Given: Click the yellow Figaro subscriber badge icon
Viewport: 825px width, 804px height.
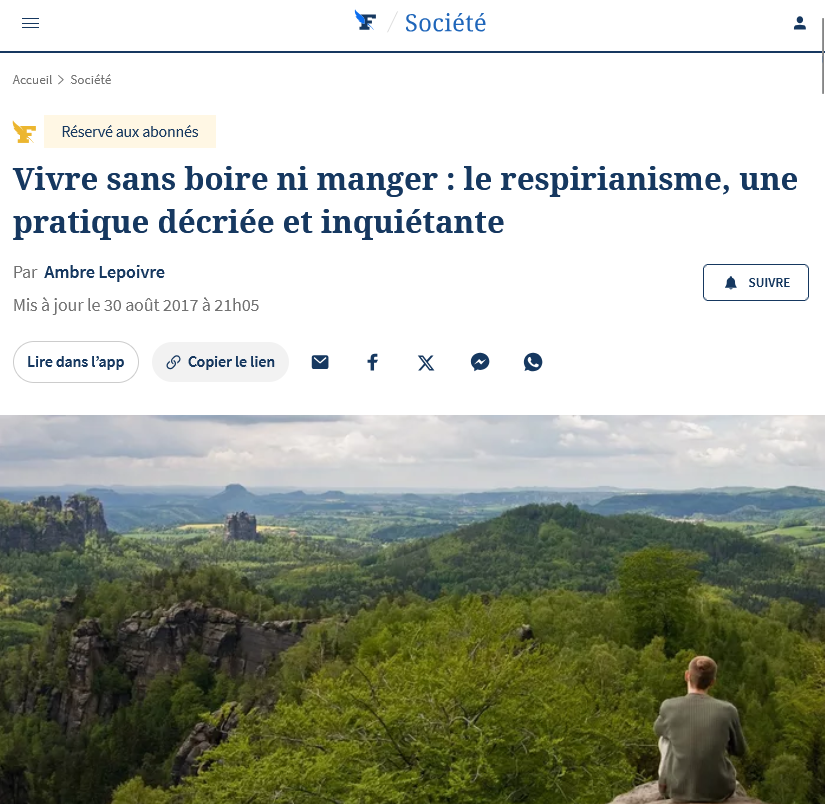Looking at the screenshot, I should [24, 132].
